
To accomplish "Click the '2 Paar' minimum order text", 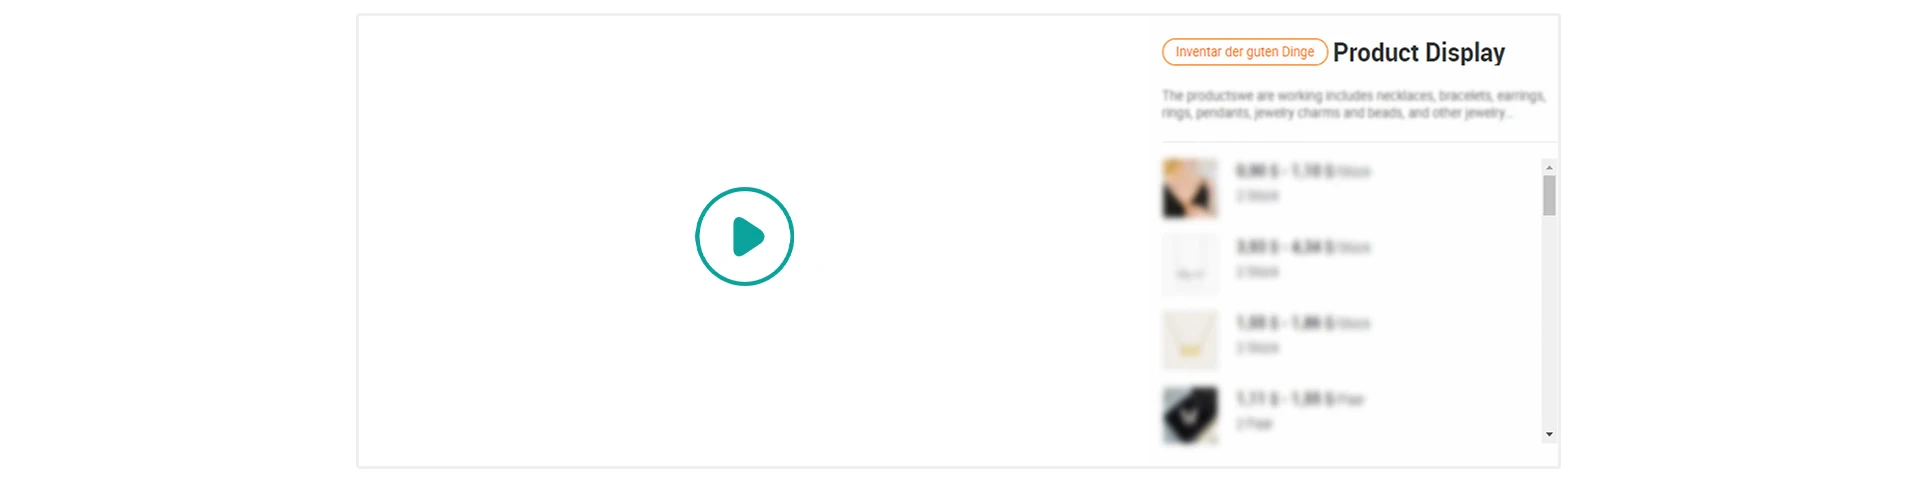I will click(1255, 424).
